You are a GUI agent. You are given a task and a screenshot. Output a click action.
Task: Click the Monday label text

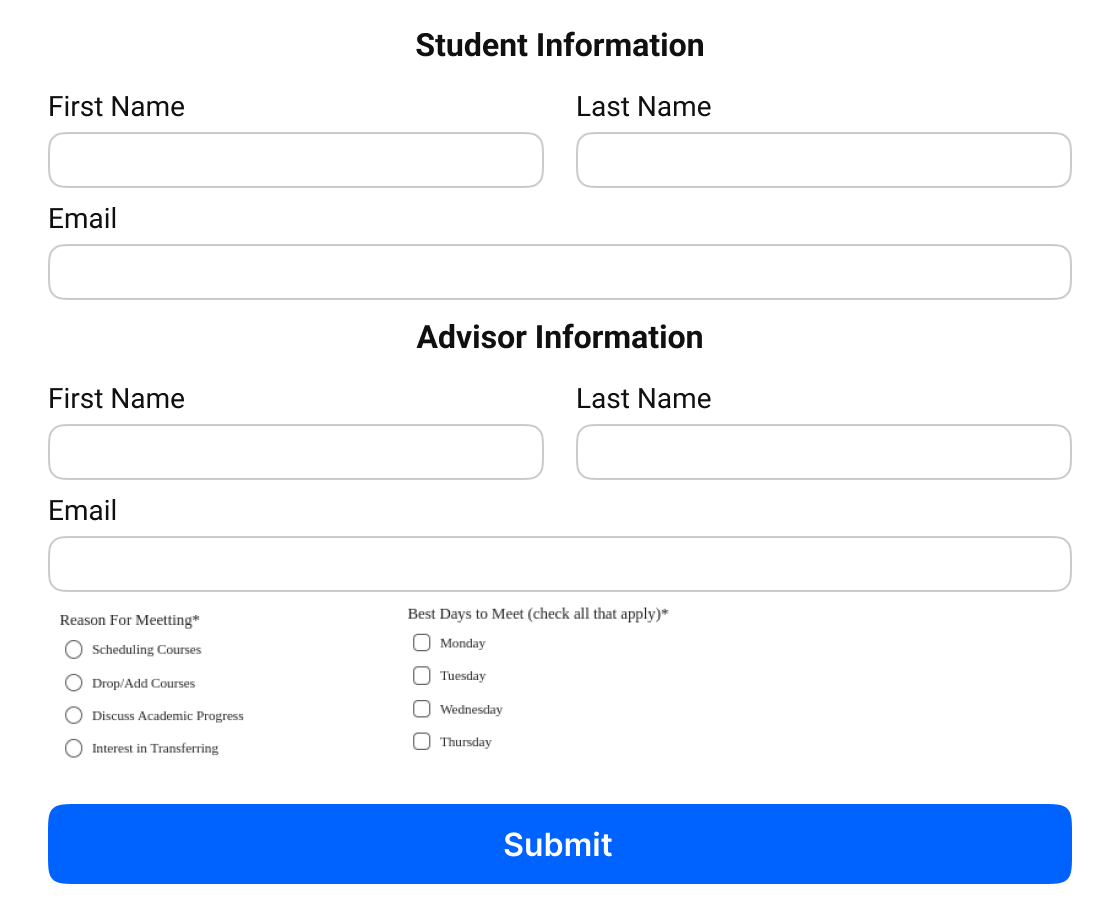(x=463, y=643)
